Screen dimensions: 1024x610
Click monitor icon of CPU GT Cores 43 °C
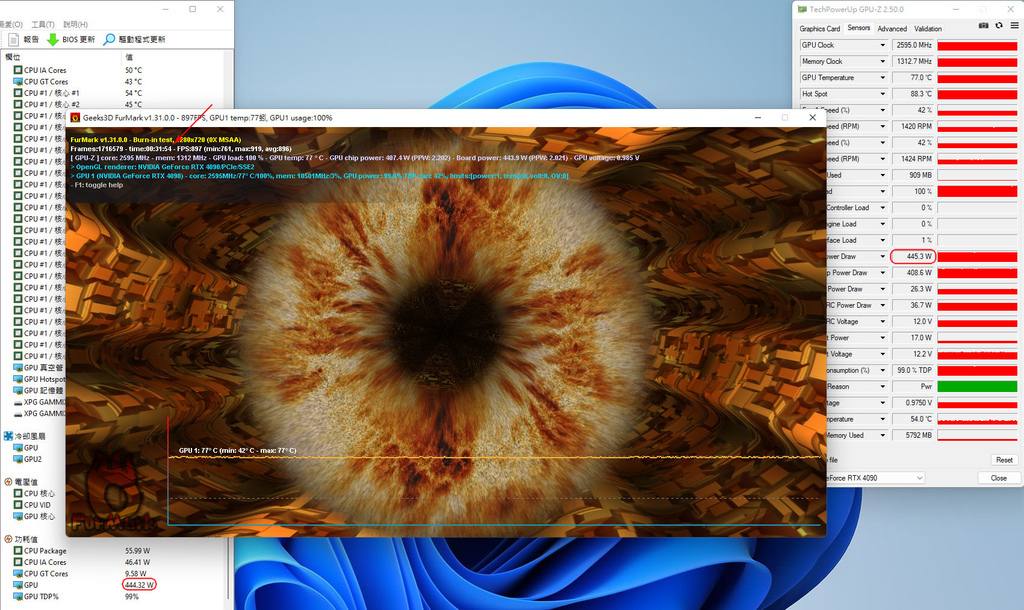point(18,82)
